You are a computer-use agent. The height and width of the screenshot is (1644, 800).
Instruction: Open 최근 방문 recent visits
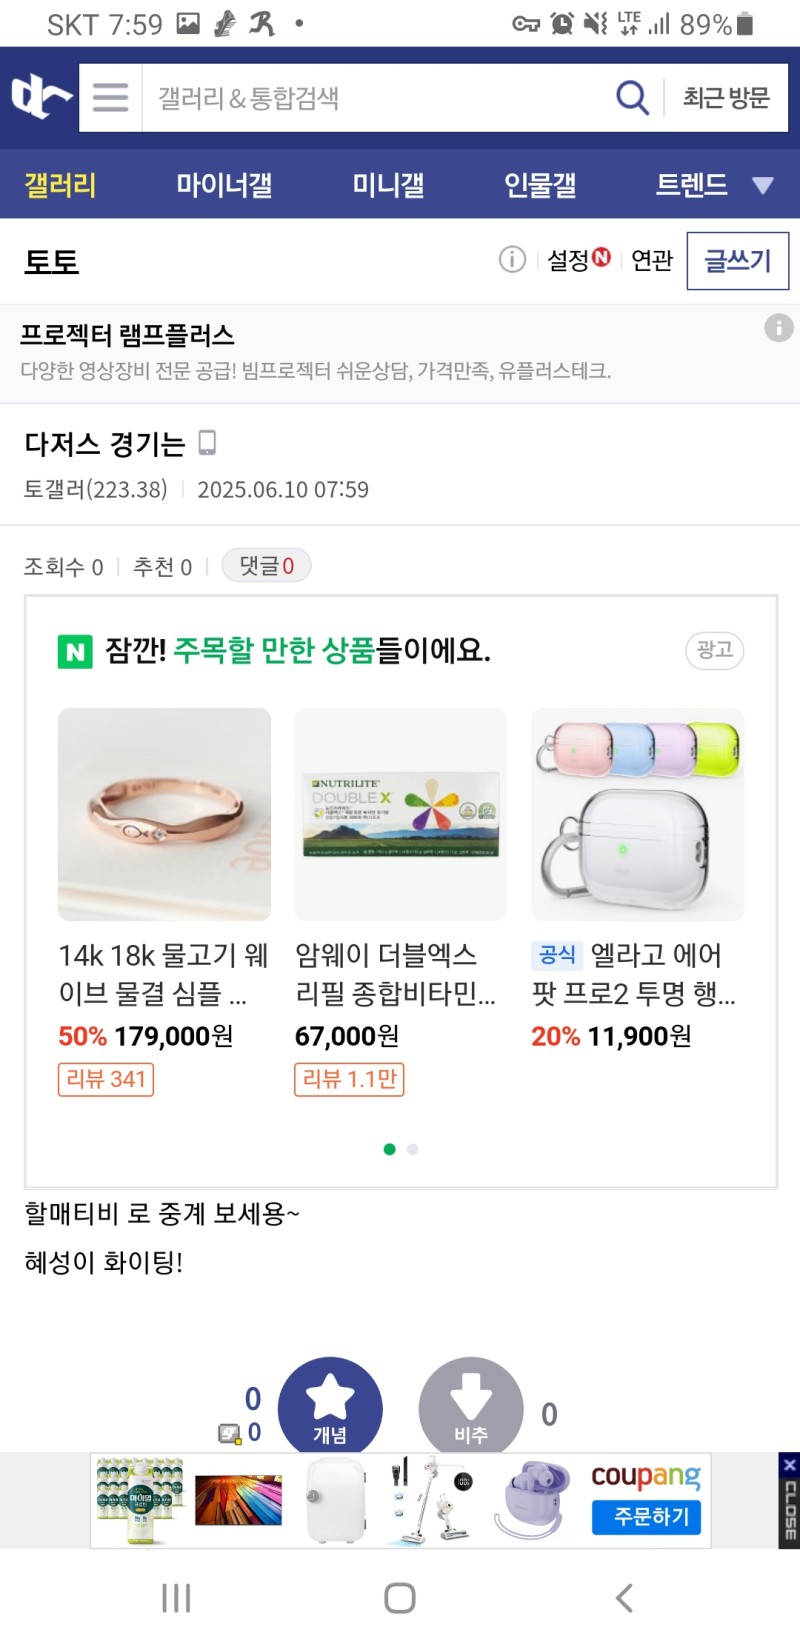click(x=726, y=97)
